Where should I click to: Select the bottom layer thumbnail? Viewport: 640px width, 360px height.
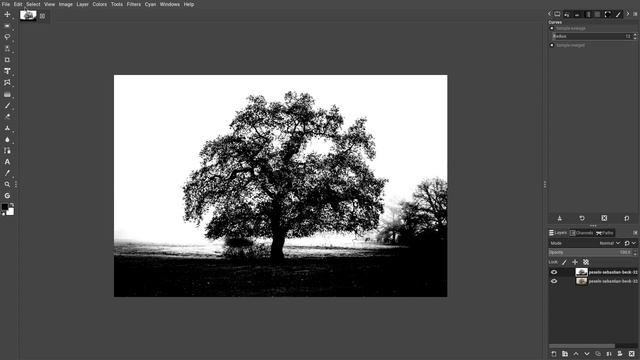click(581, 281)
